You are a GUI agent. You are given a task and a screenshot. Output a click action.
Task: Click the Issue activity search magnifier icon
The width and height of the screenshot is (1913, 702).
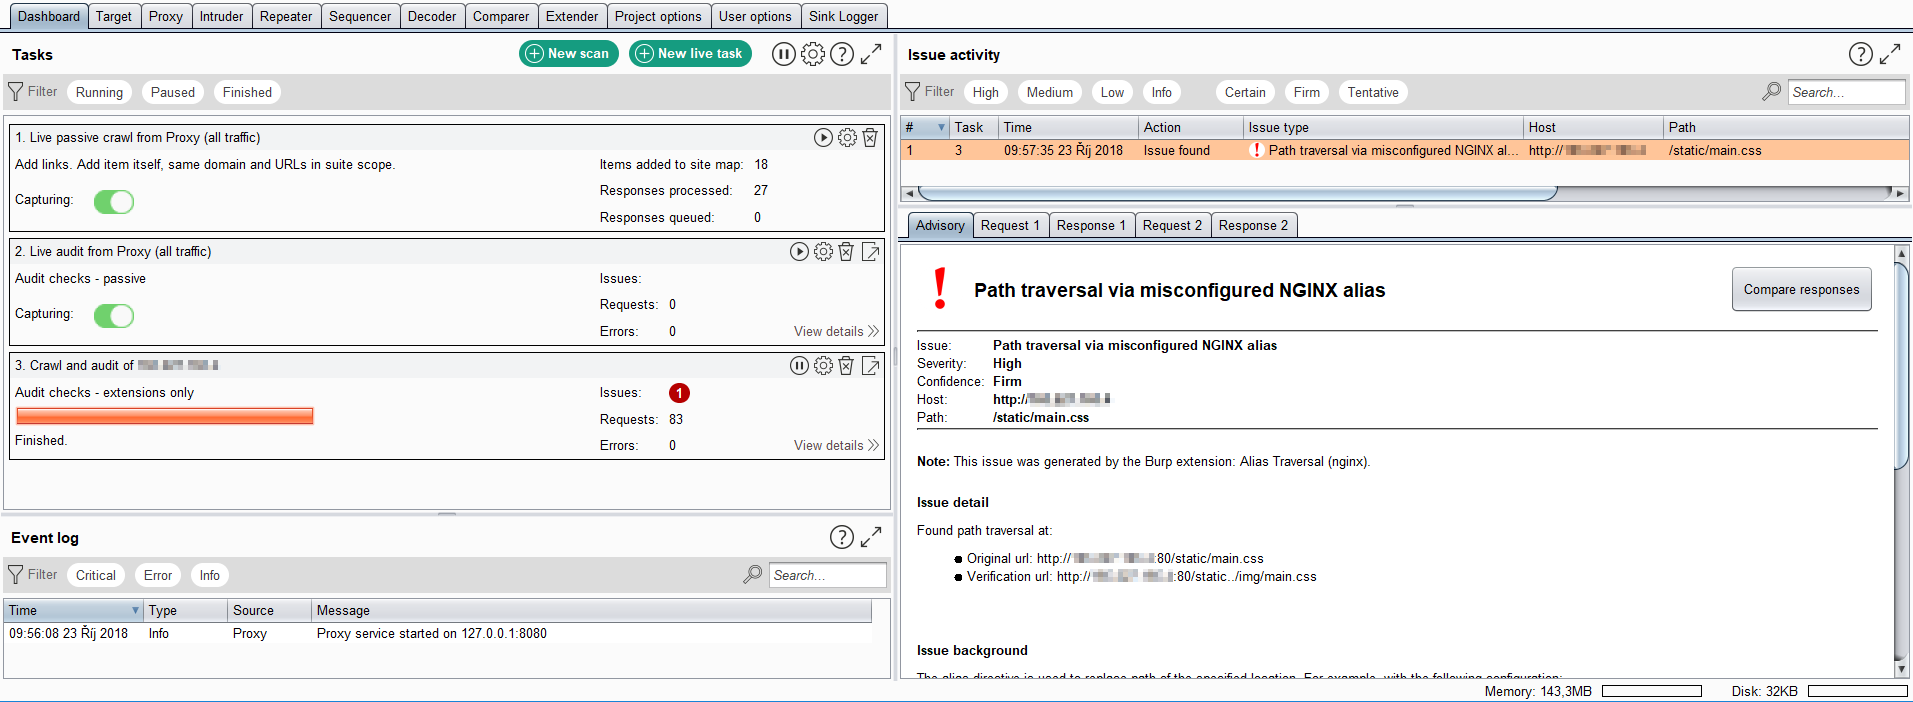1772,92
